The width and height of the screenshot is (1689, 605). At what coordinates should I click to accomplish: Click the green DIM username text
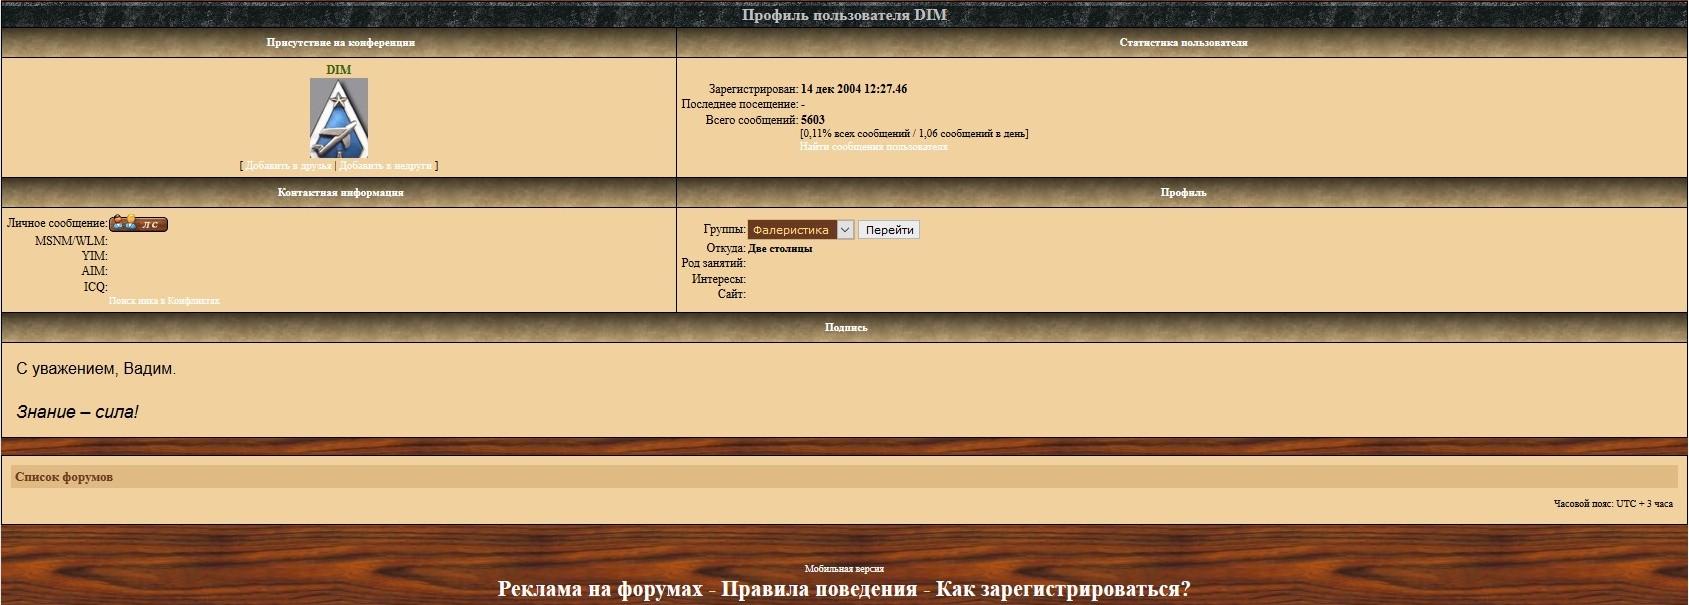pyautogui.click(x=339, y=70)
